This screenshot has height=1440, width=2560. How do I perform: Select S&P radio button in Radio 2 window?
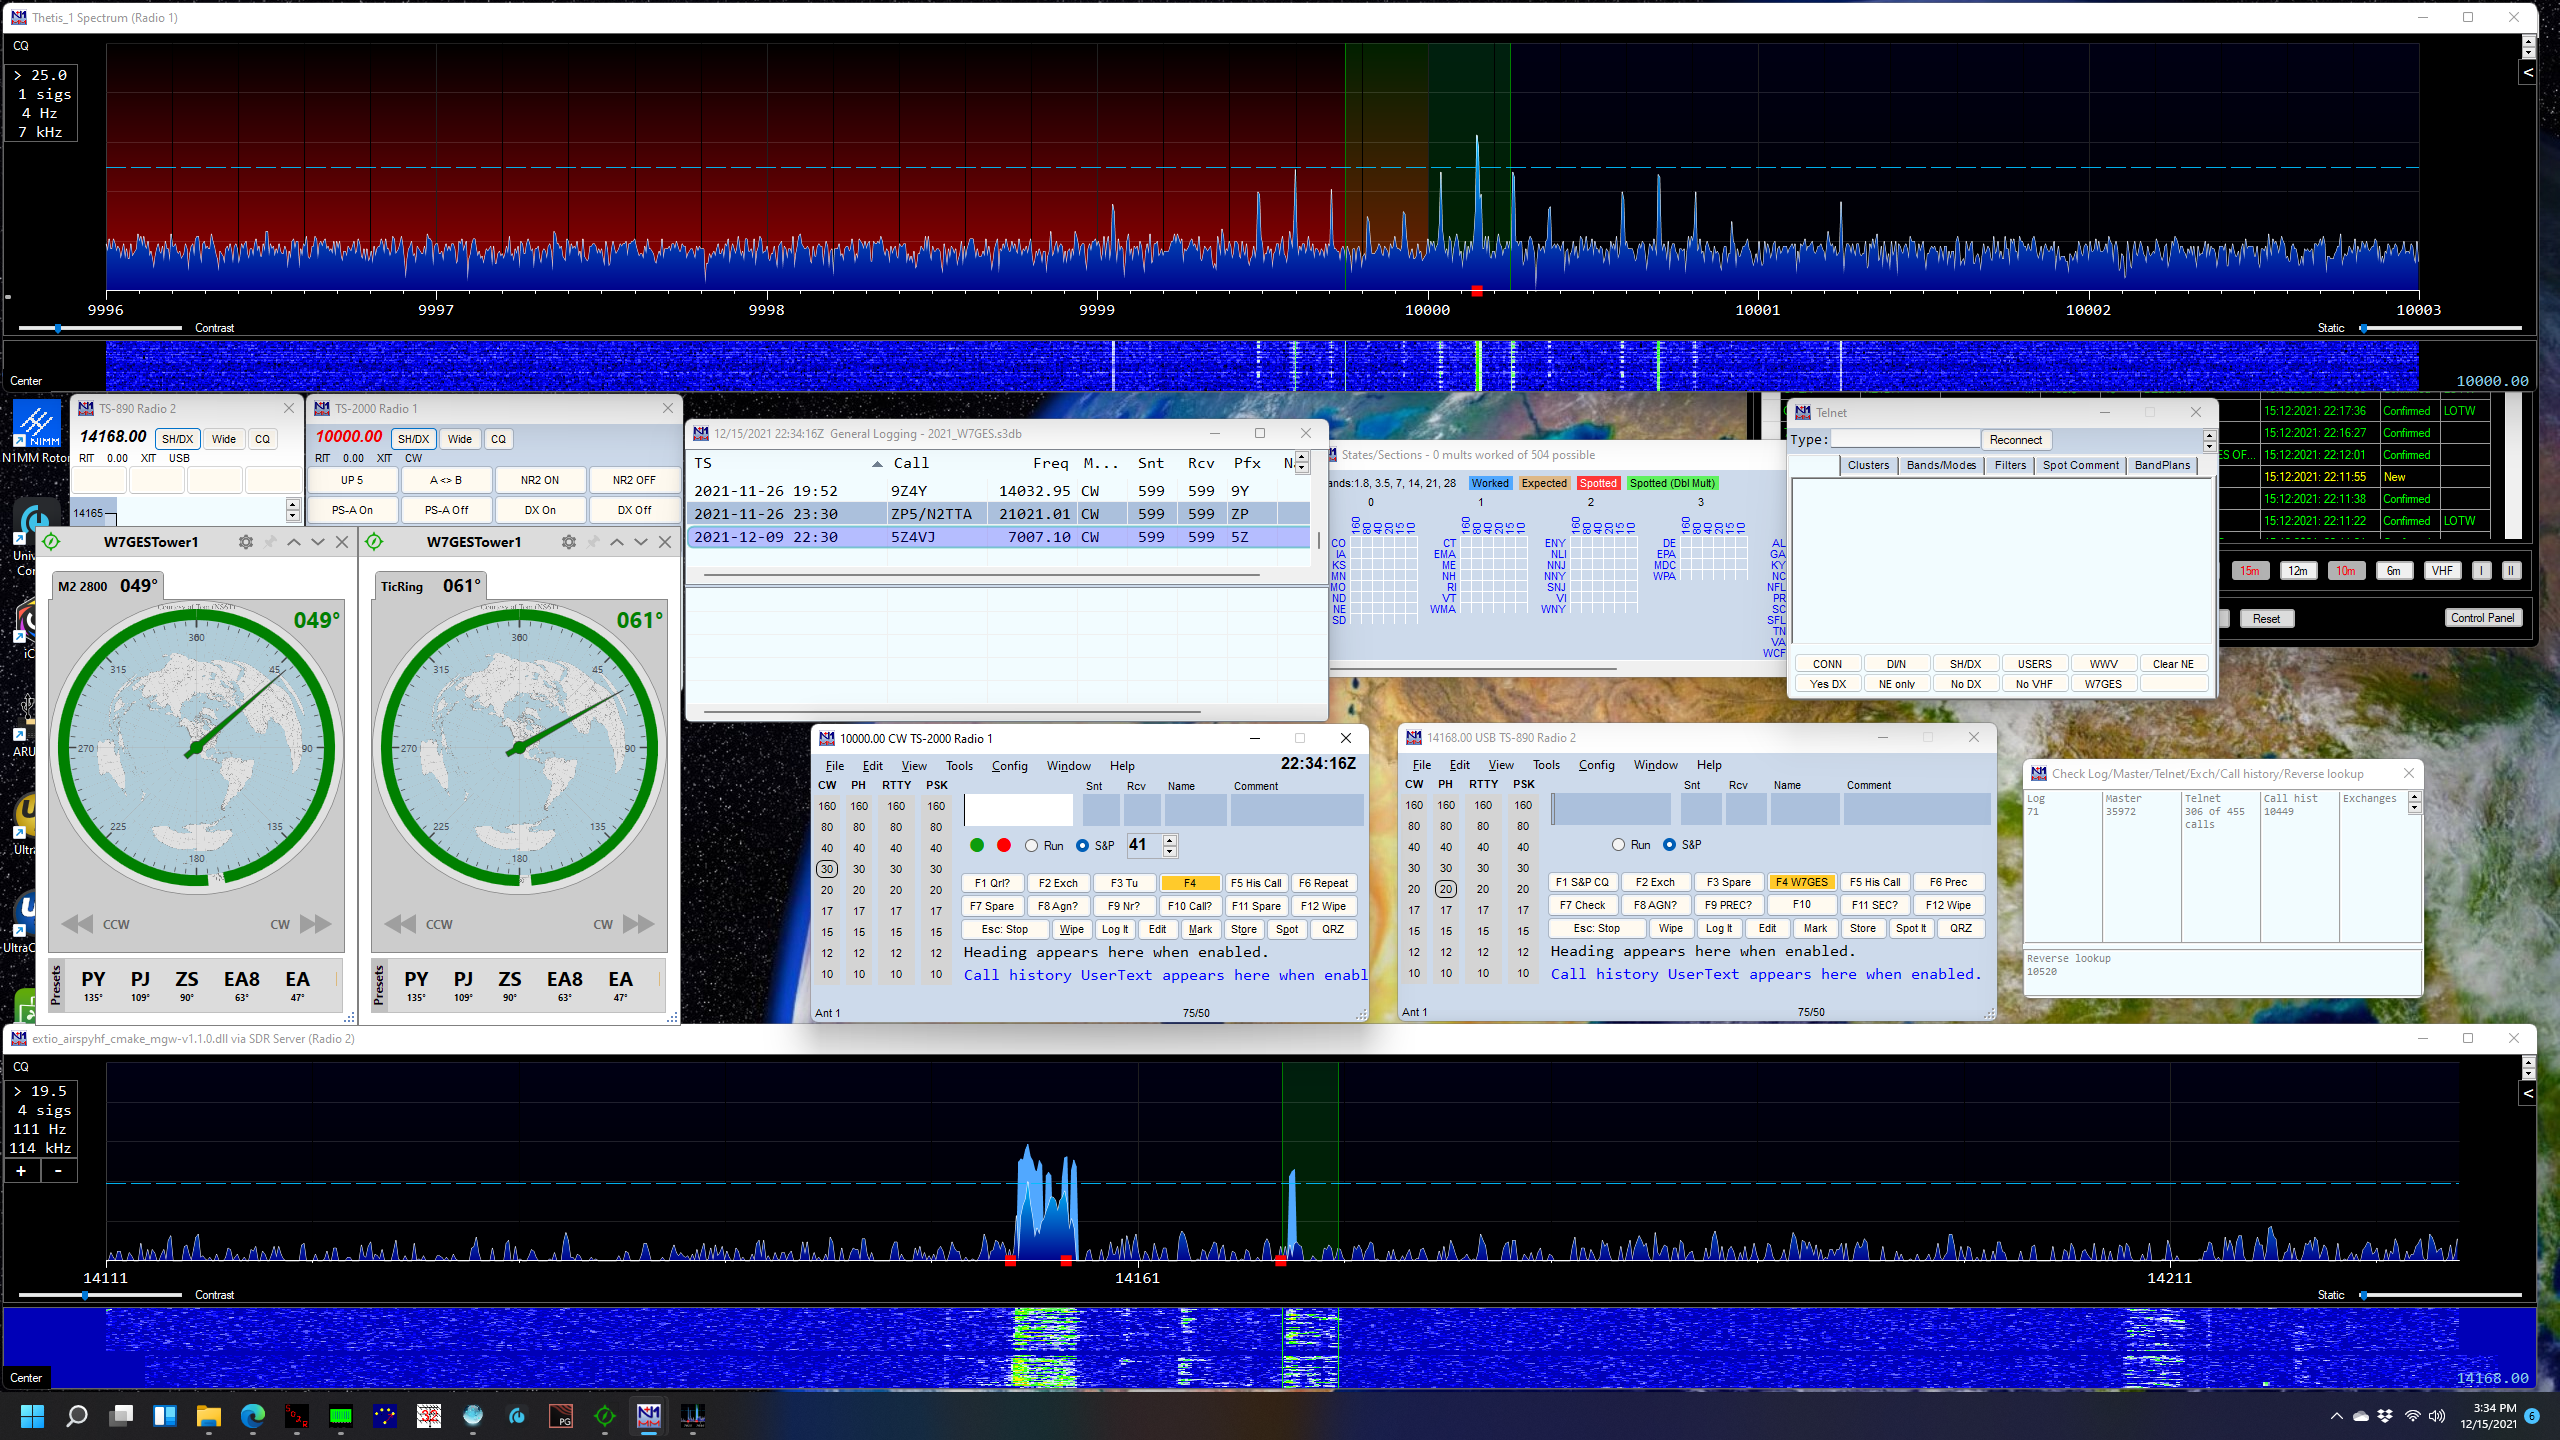tap(1669, 845)
